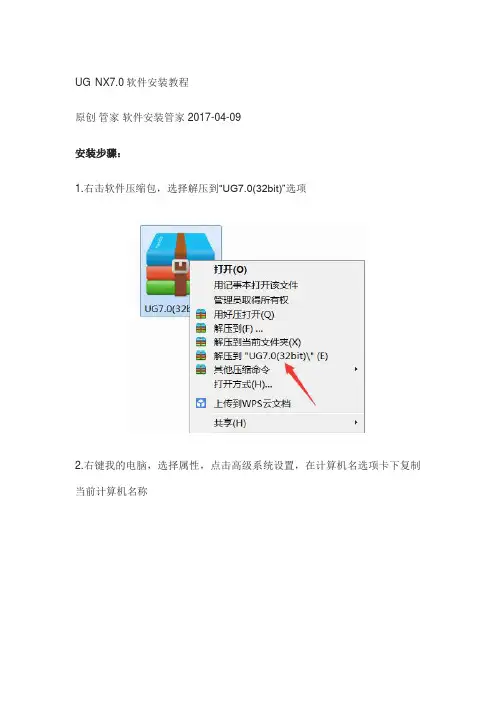Choose 解压到当前文件夹(X) option
The height and width of the screenshot is (702, 496).
tap(257, 342)
